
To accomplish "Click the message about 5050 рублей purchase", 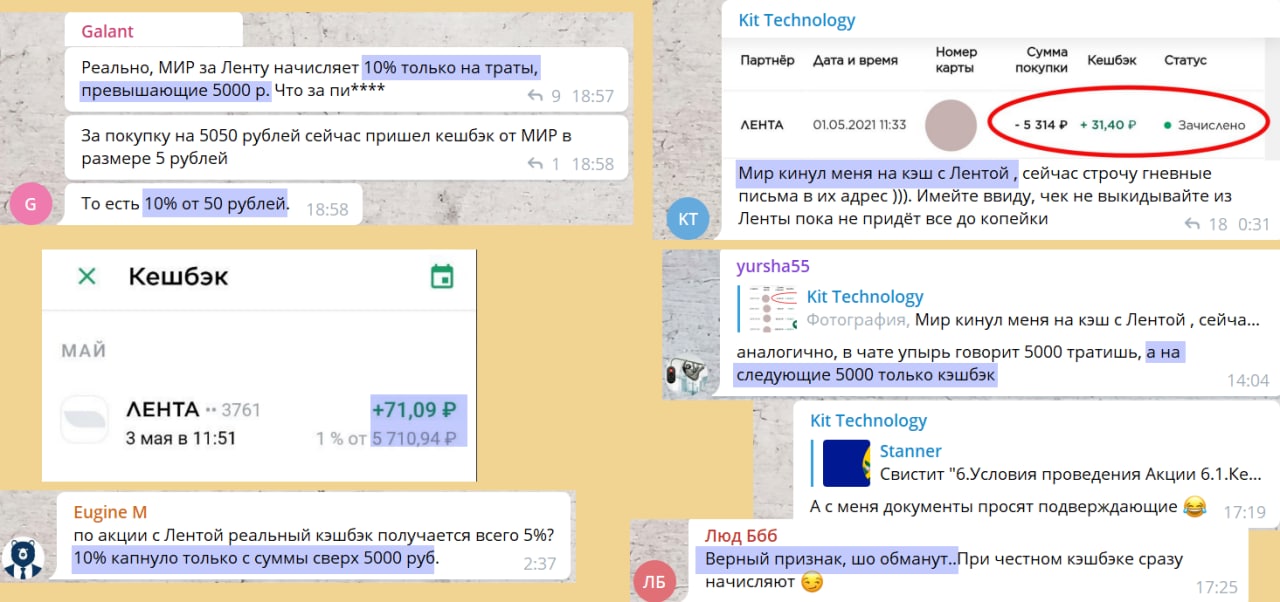I will [347, 146].
